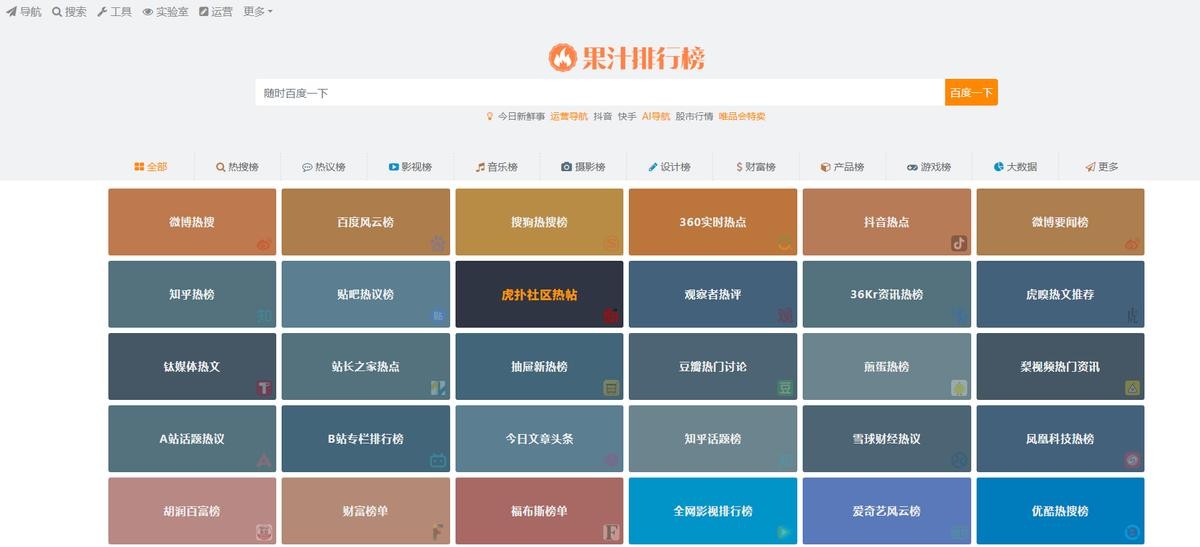The image size is (1200, 547).
Task: Click the TikTok icon on 抖音热点 card
Action: 959,243
